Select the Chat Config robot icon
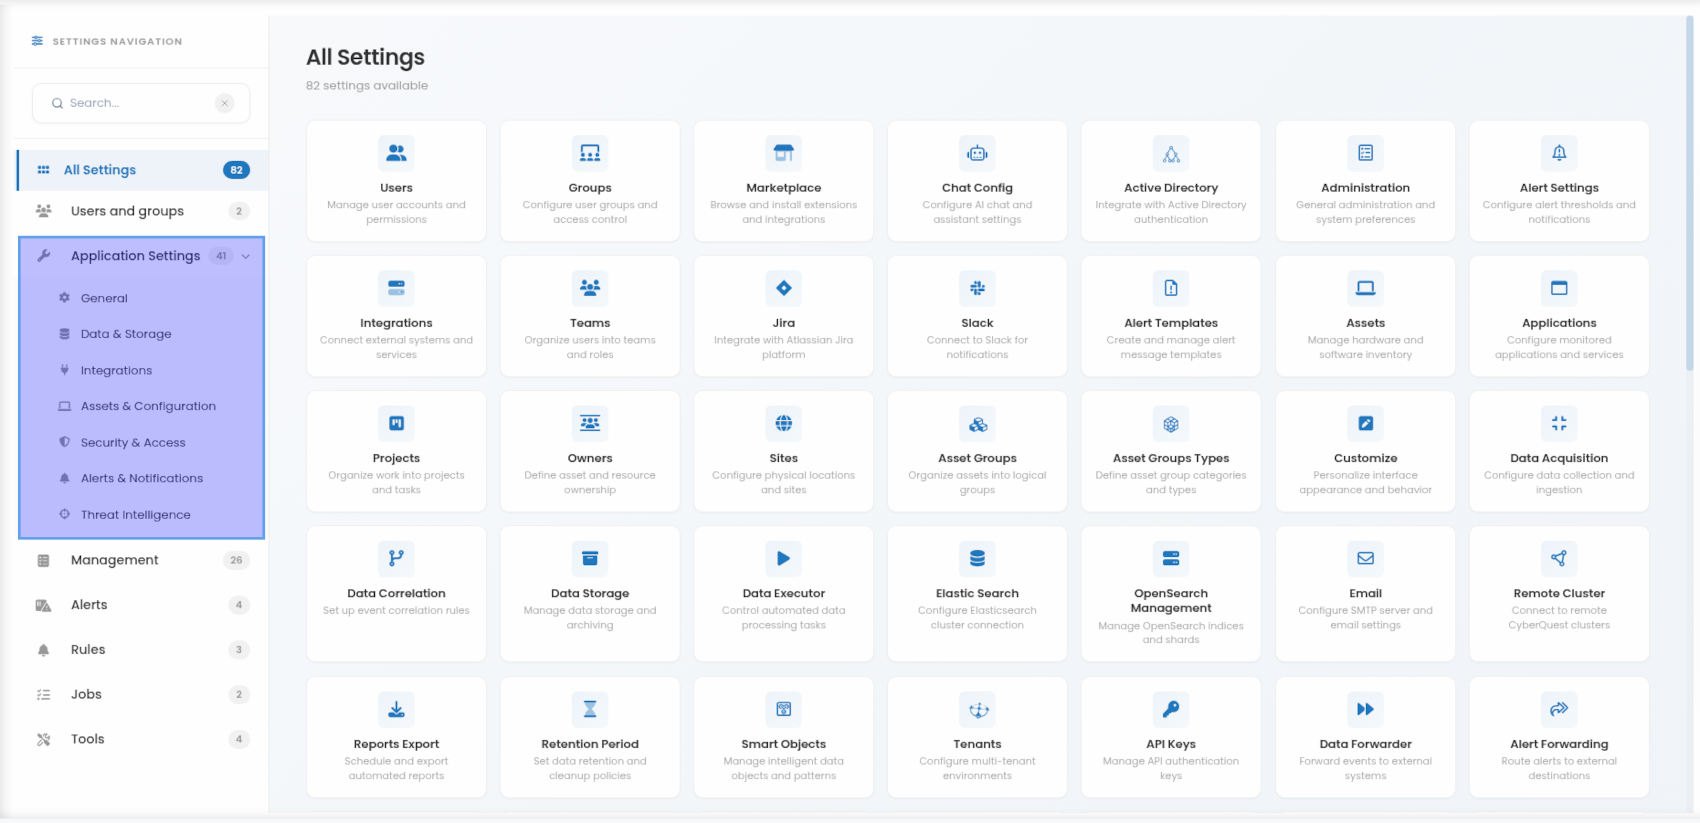1700x823 pixels. coord(977,153)
